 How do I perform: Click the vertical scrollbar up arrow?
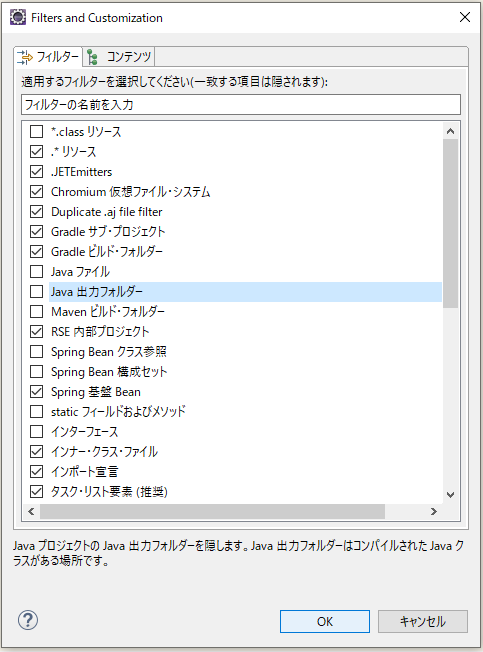[x=451, y=131]
